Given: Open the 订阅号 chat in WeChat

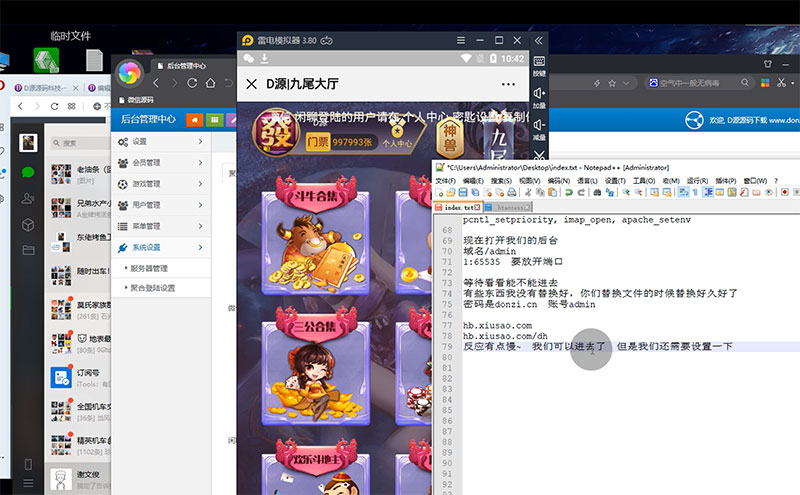Looking at the screenshot, I should click(x=80, y=378).
